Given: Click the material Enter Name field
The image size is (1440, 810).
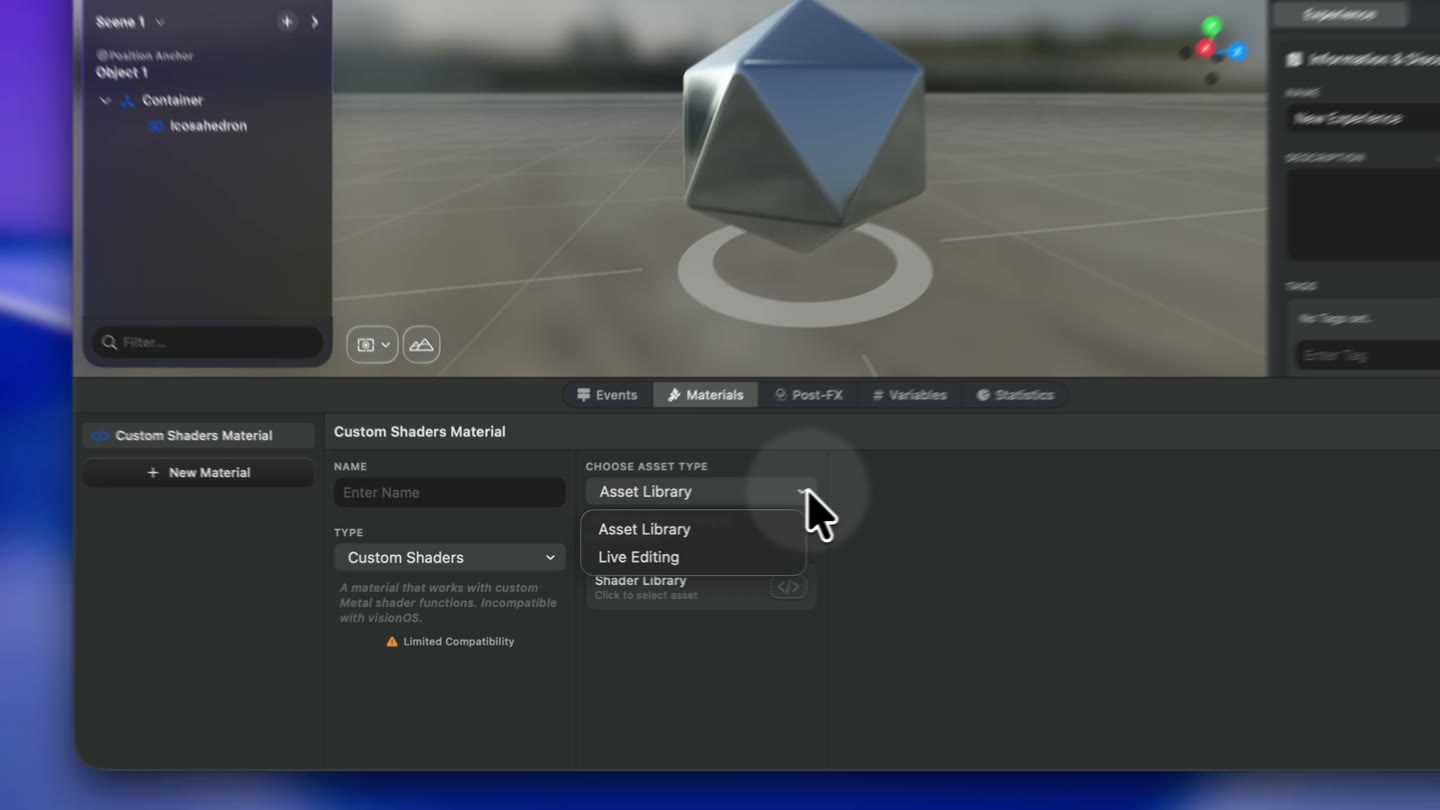Looking at the screenshot, I should tap(449, 492).
